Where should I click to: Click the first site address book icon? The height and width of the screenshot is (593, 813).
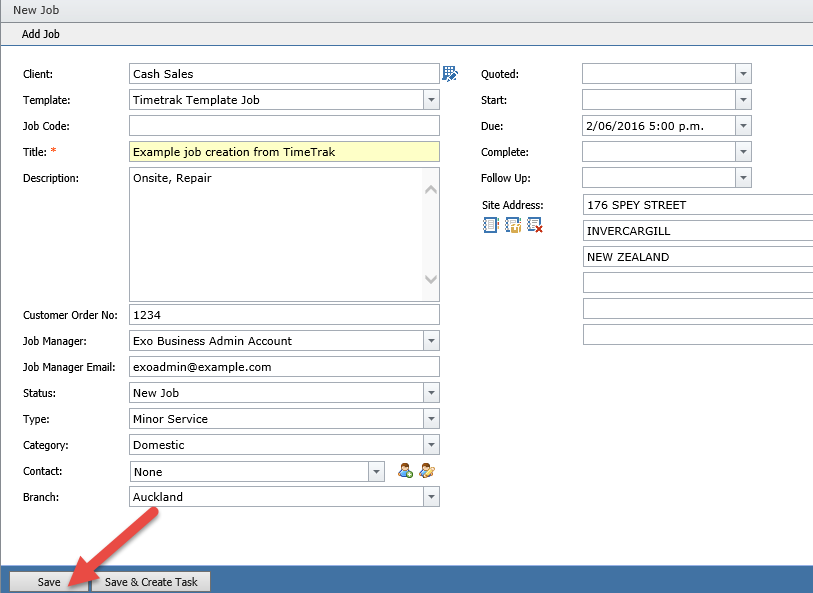[490, 225]
